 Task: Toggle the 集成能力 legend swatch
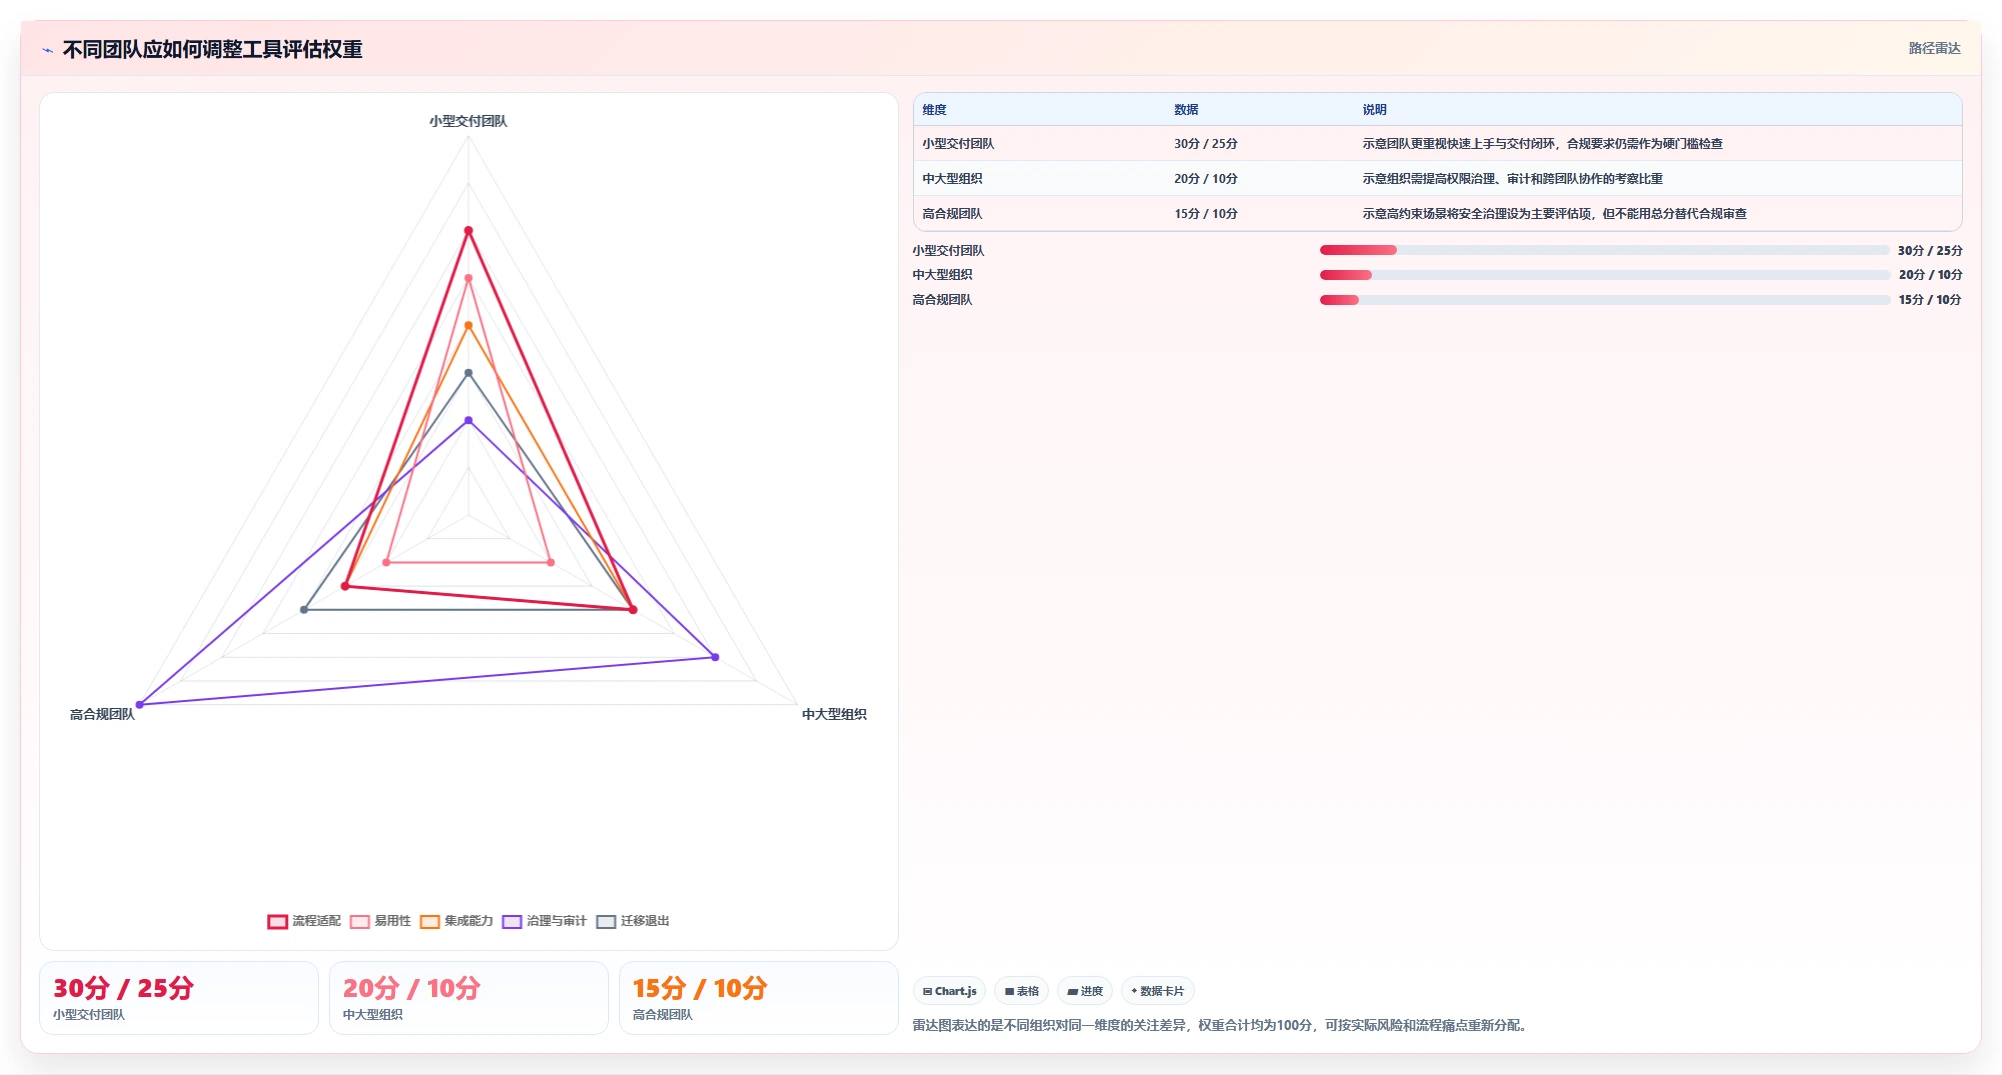430,921
